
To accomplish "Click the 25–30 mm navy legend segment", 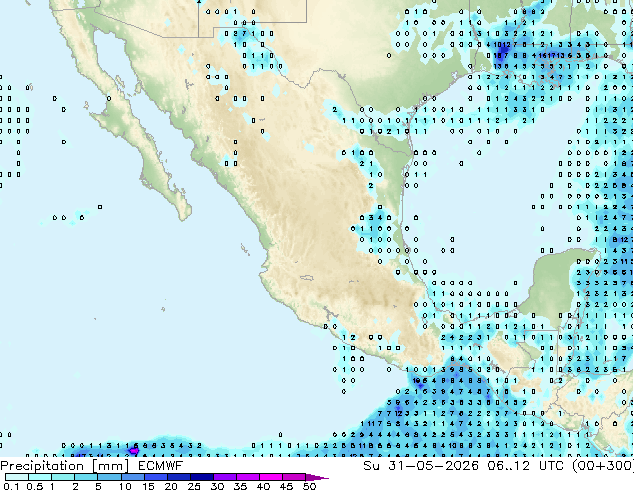I will [202, 477].
